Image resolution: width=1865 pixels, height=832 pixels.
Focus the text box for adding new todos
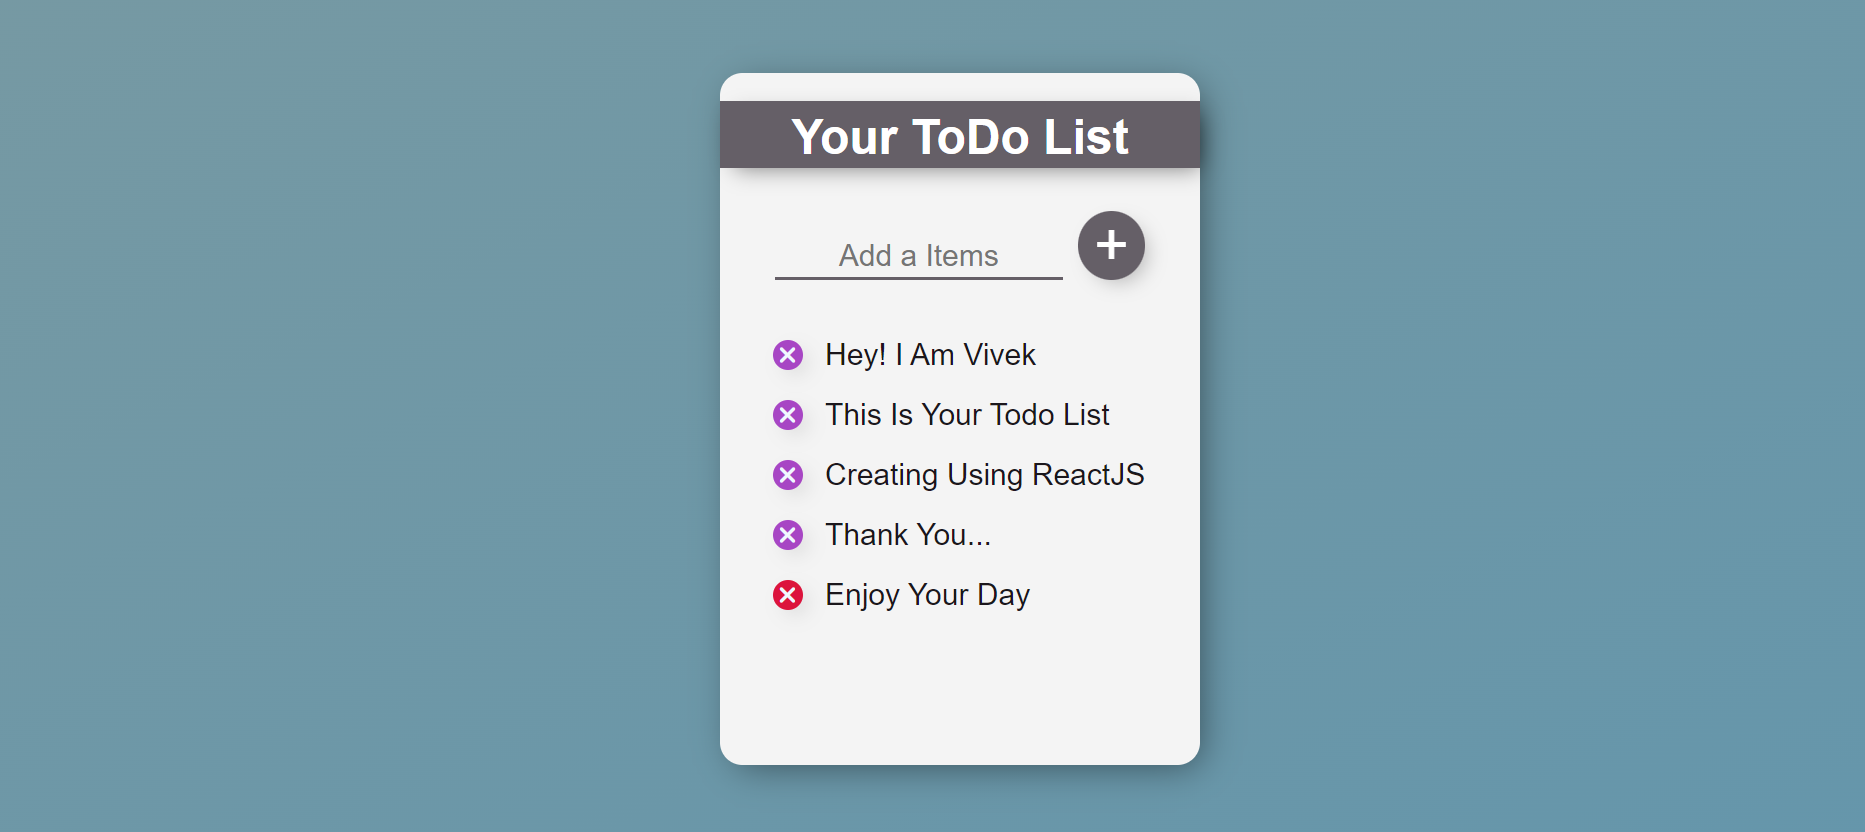click(917, 255)
